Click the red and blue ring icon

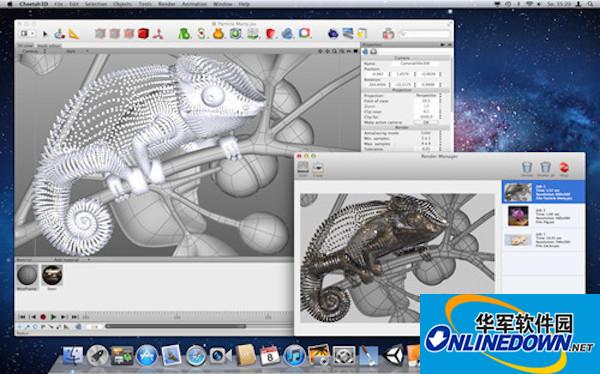pos(304,33)
